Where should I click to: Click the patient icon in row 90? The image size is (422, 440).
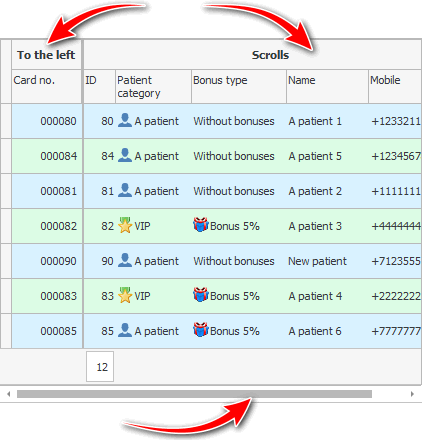125,261
